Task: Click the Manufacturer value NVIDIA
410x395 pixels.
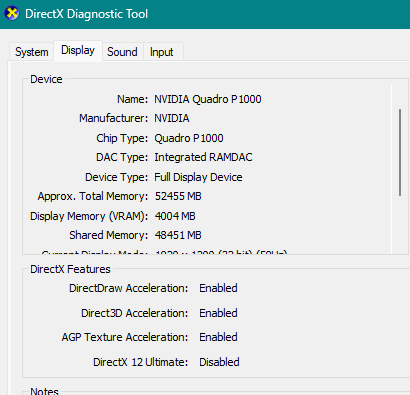Action: (172, 118)
